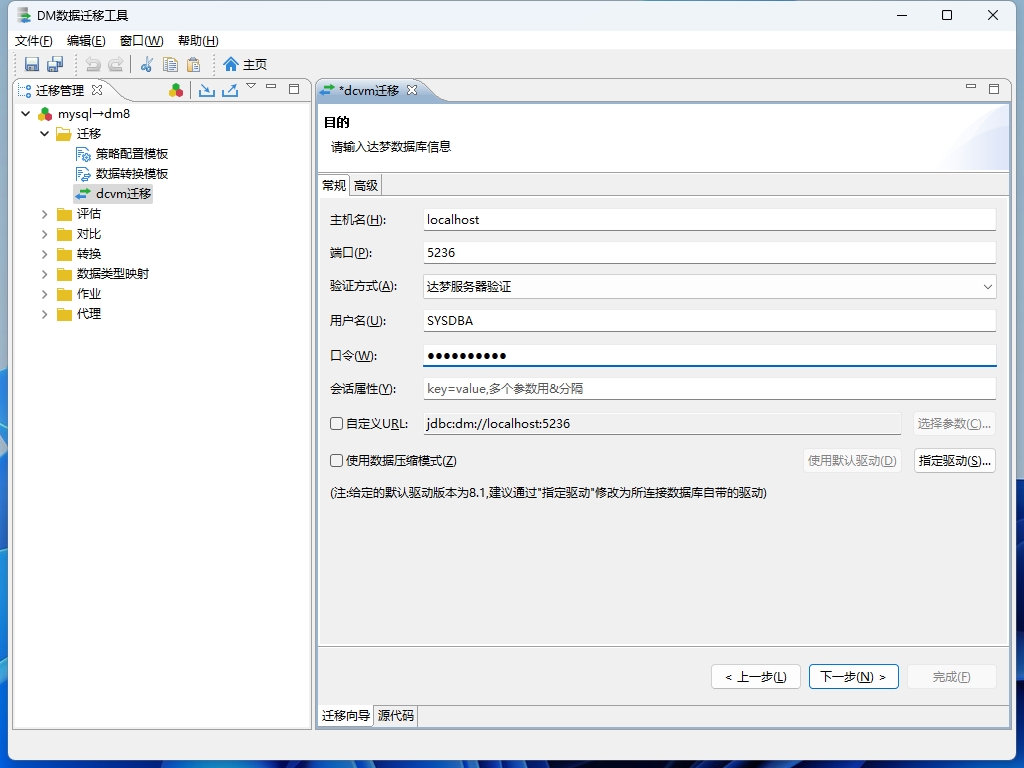Click the new project cubes icon

(176, 90)
